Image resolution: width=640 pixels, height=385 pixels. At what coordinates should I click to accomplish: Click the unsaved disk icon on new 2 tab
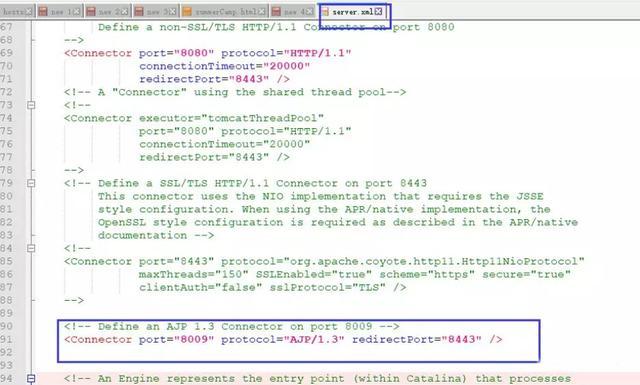pyautogui.click(x=91, y=11)
